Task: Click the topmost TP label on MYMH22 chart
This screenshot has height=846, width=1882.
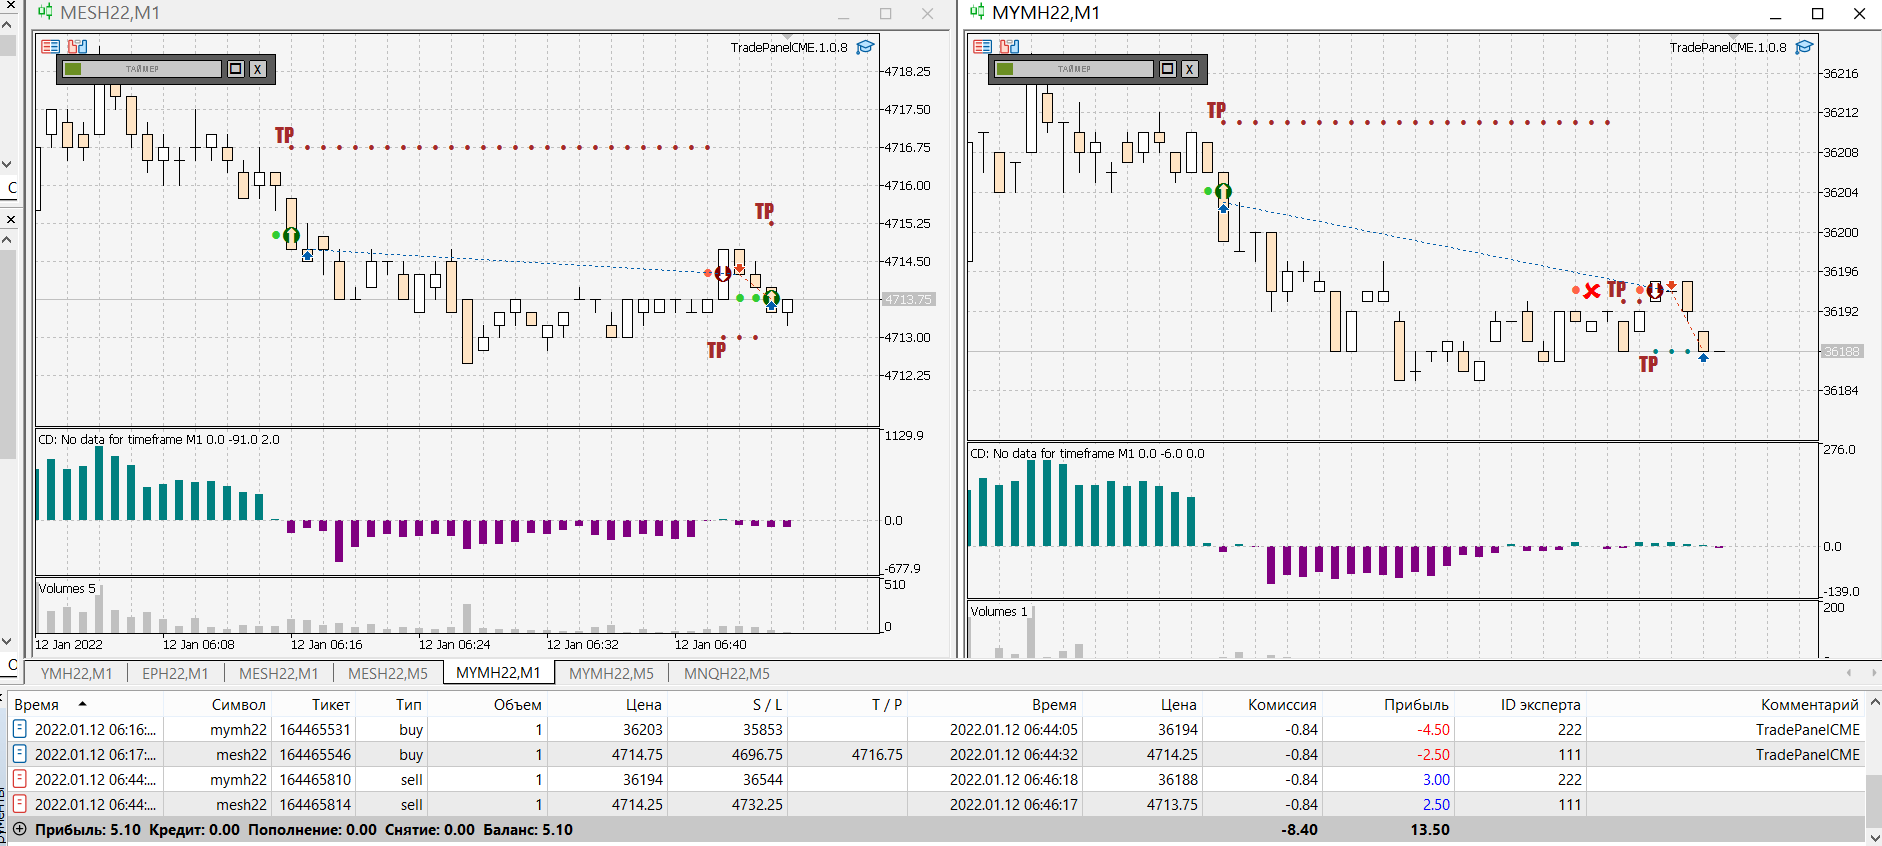Action: (x=1216, y=110)
